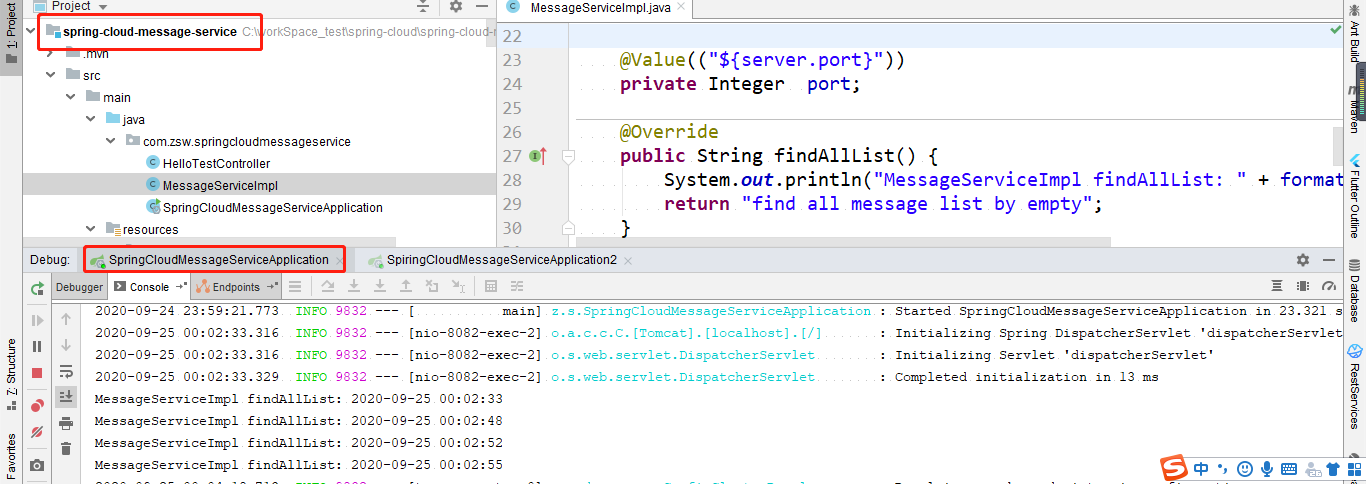Viewport: 1366px width, 484px height.
Task: Click Step Into debugger icon
Action: tap(353, 287)
